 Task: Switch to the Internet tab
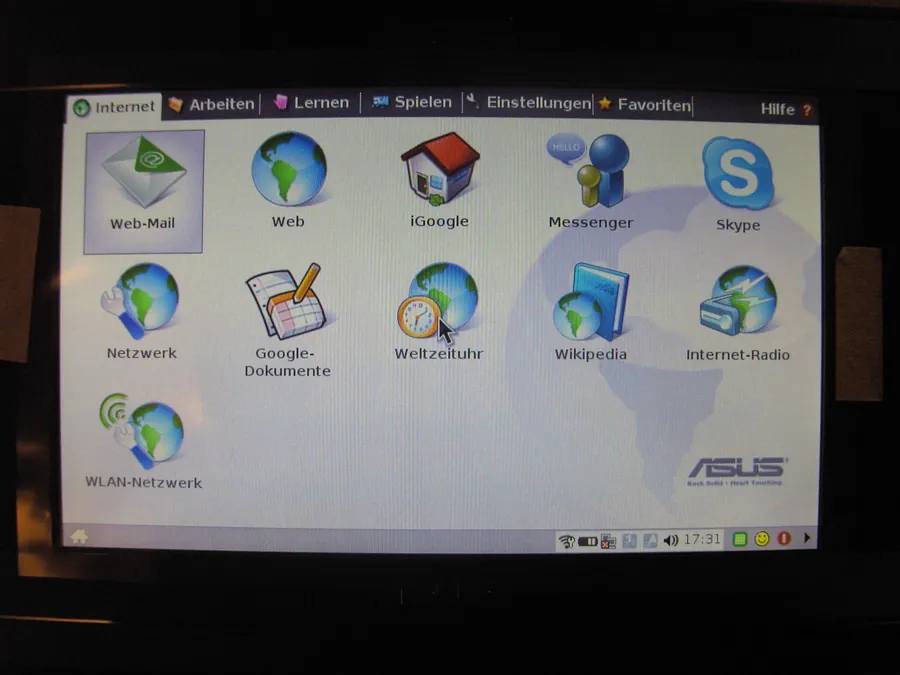point(115,107)
